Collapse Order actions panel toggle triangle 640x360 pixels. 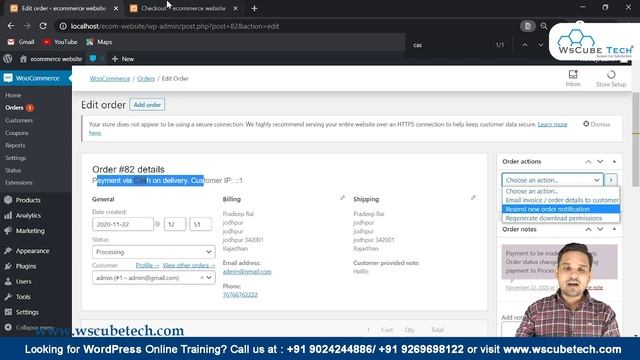(614, 162)
